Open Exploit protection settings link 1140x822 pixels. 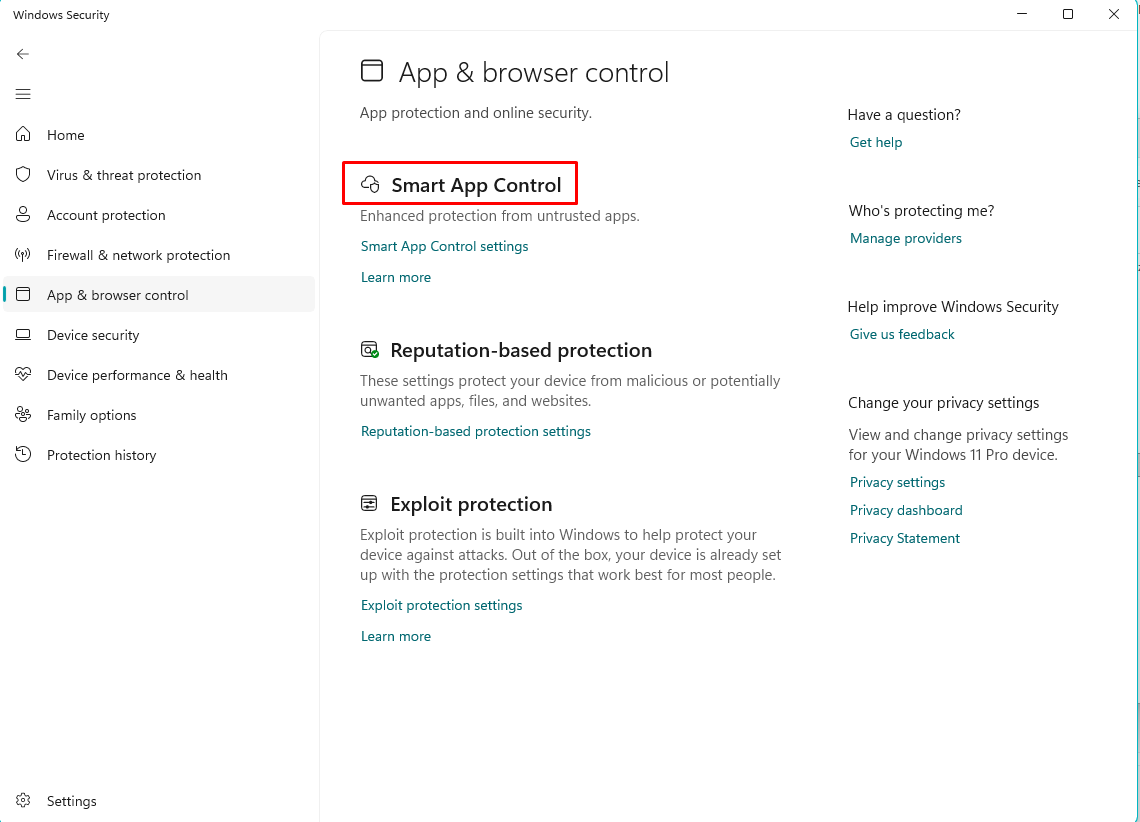[441, 605]
